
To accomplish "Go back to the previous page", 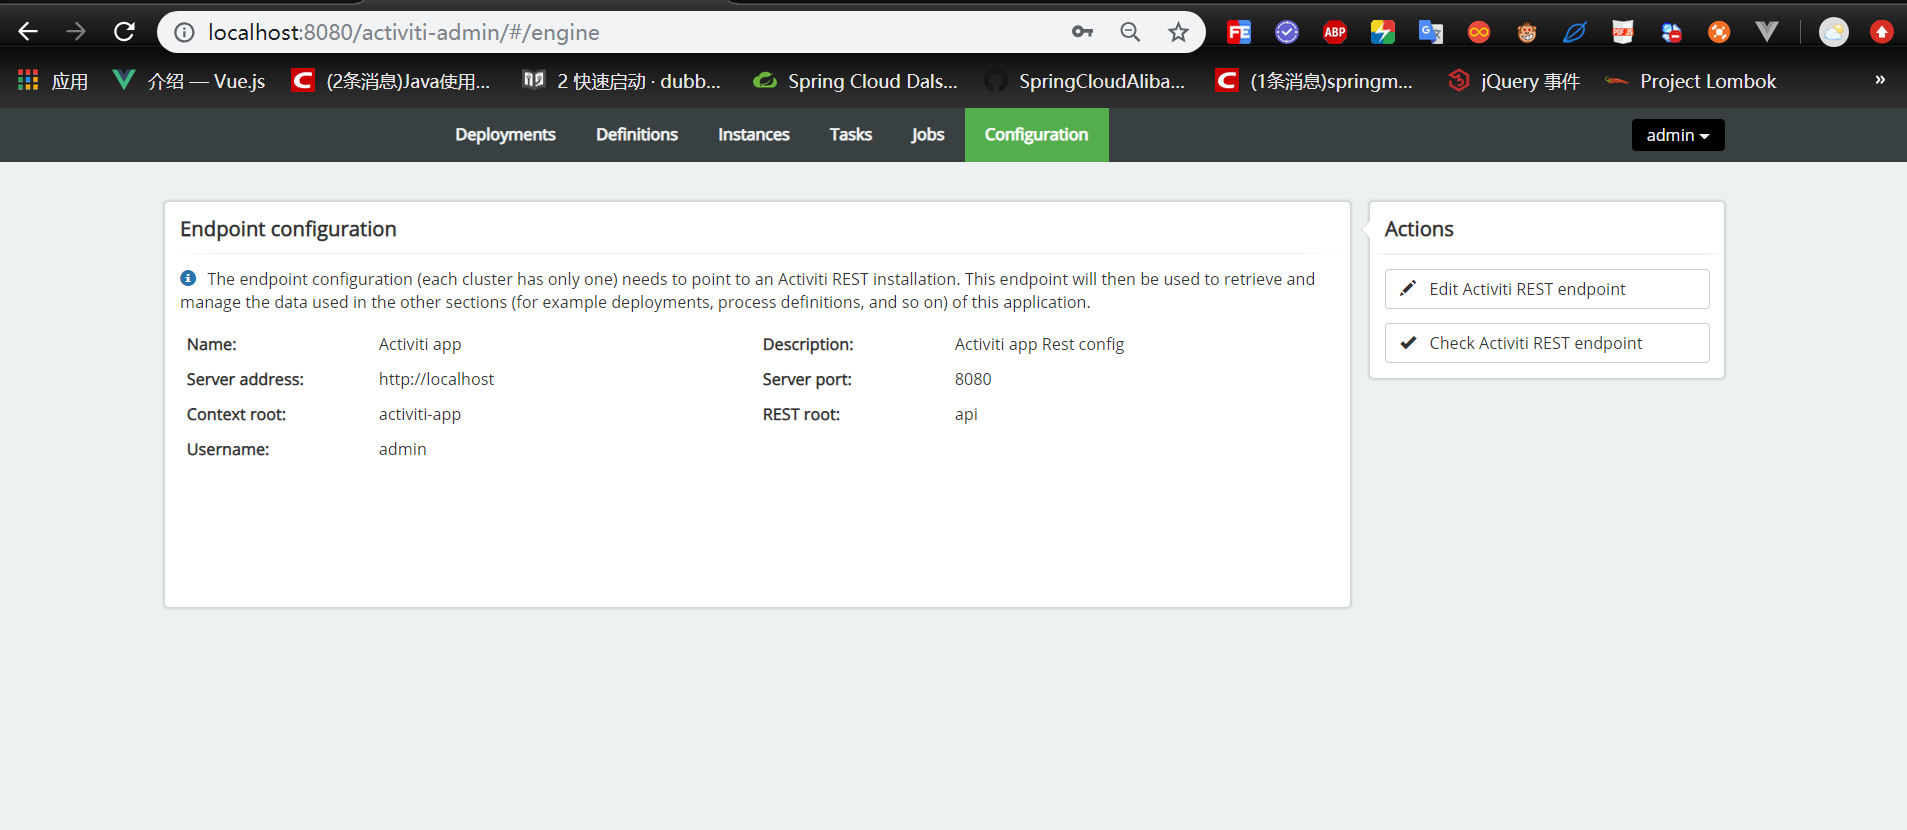I will [x=28, y=32].
